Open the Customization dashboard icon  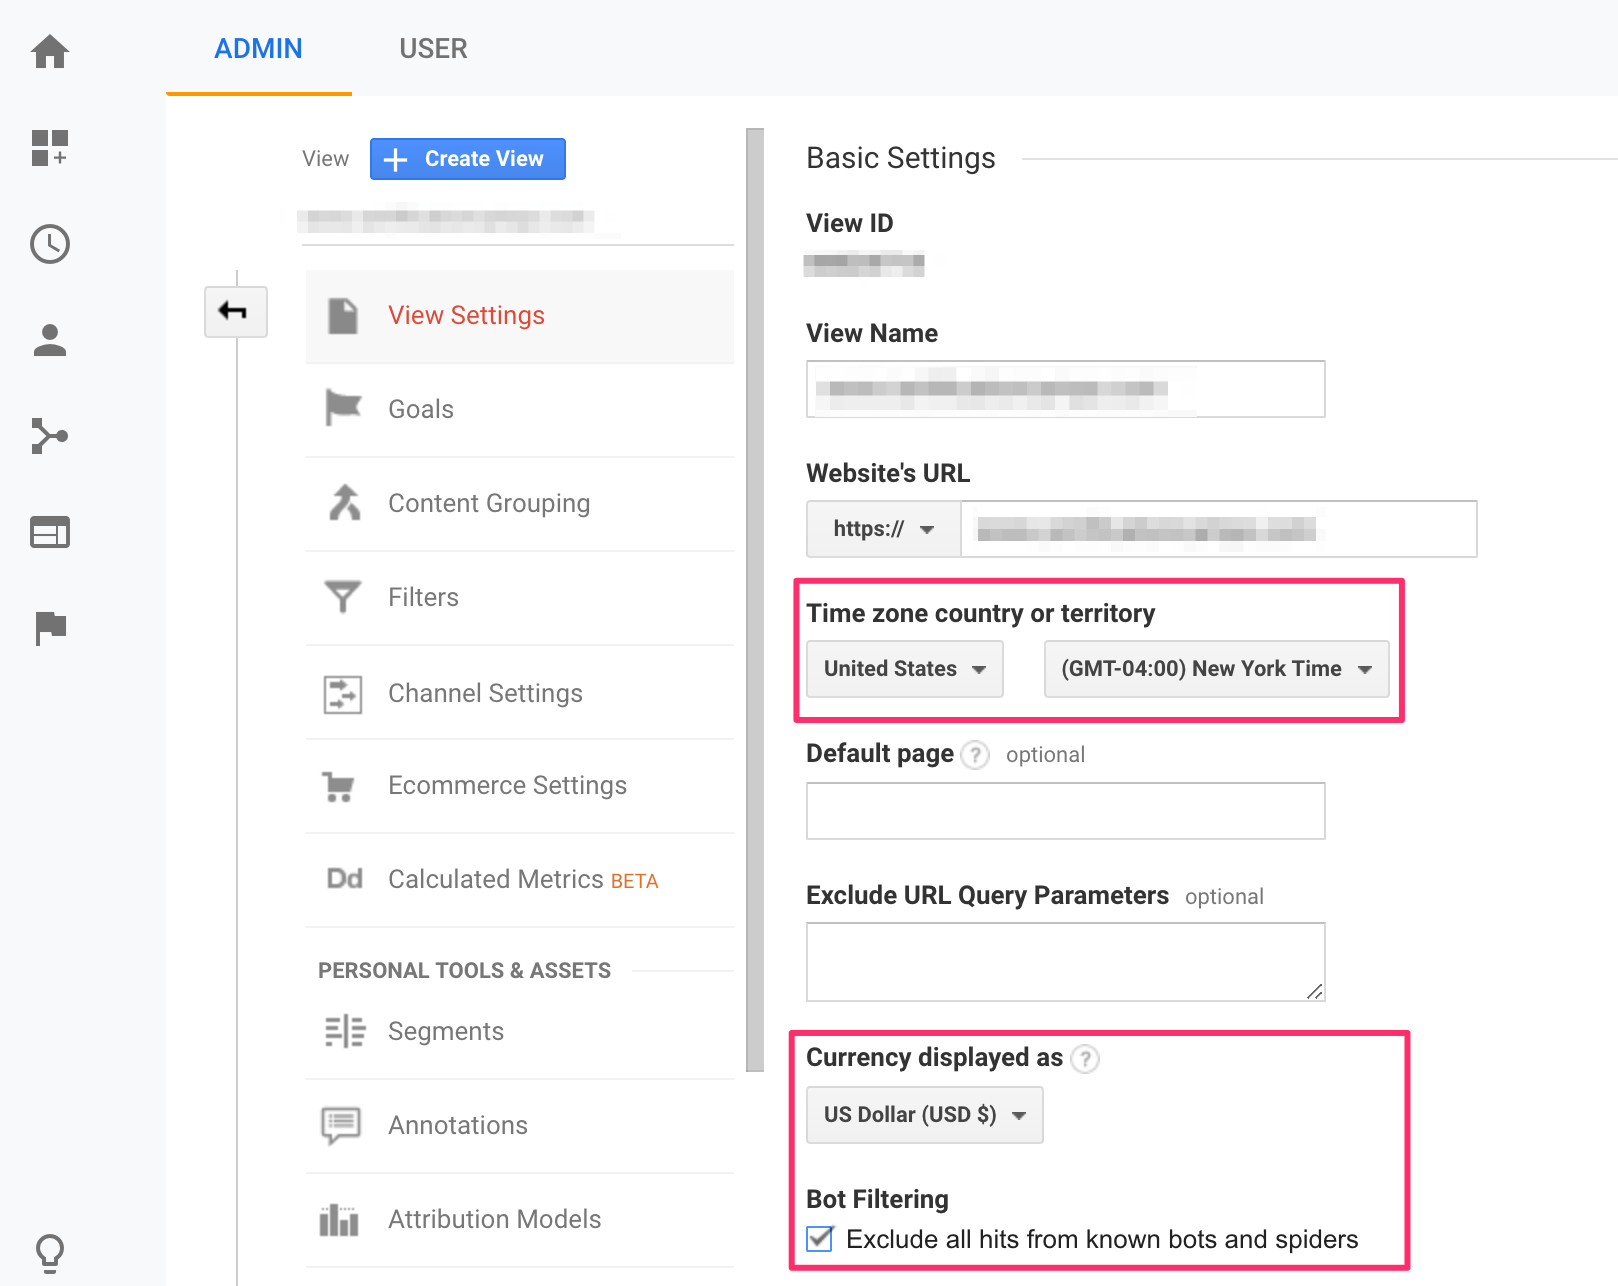(50, 148)
